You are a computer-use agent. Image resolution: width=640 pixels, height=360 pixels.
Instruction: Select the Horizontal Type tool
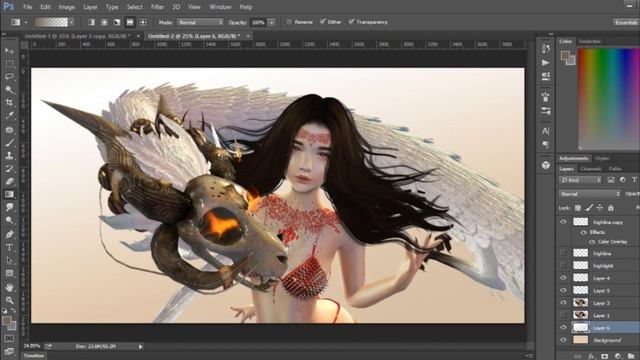tap(9, 247)
